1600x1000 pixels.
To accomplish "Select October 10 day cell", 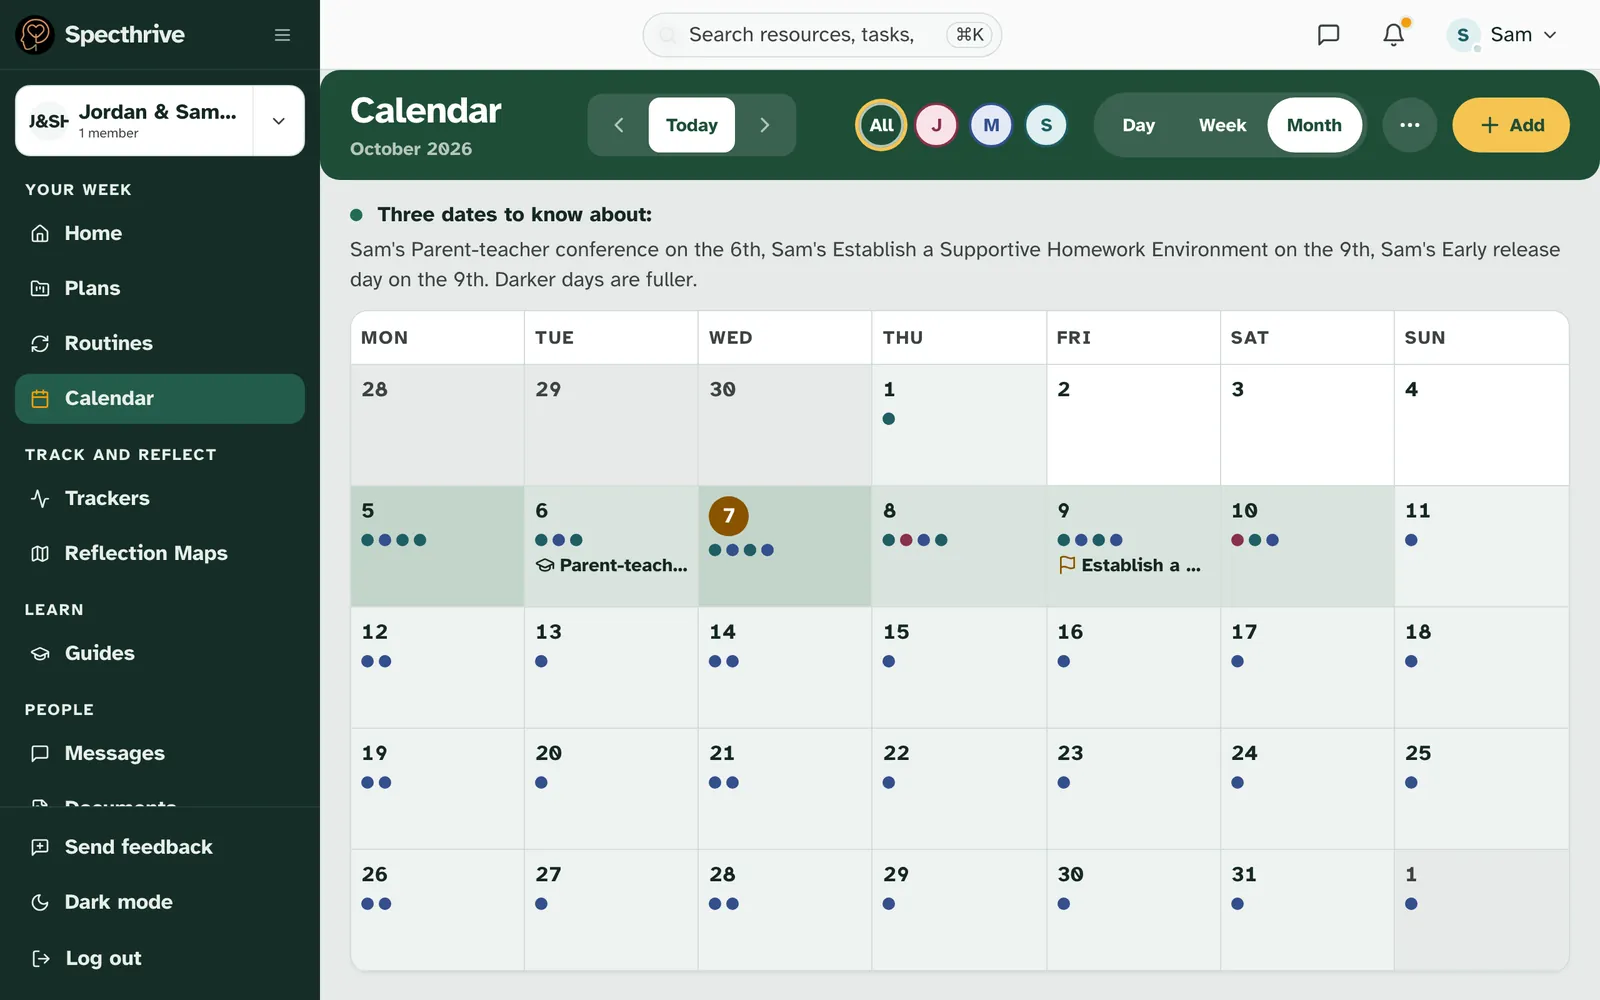I will [1307, 546].
